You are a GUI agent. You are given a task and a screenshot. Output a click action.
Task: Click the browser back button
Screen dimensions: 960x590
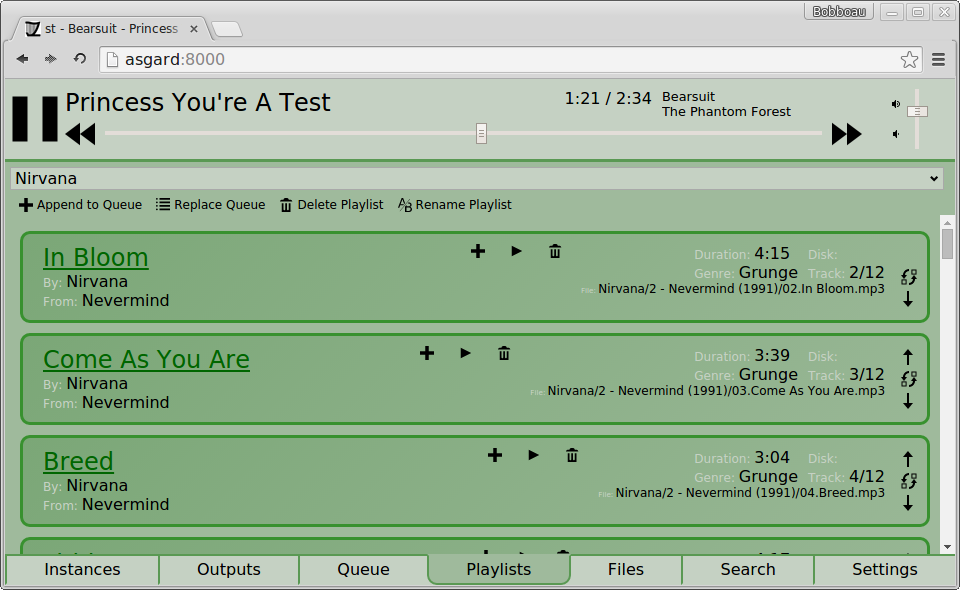[23, 59]
